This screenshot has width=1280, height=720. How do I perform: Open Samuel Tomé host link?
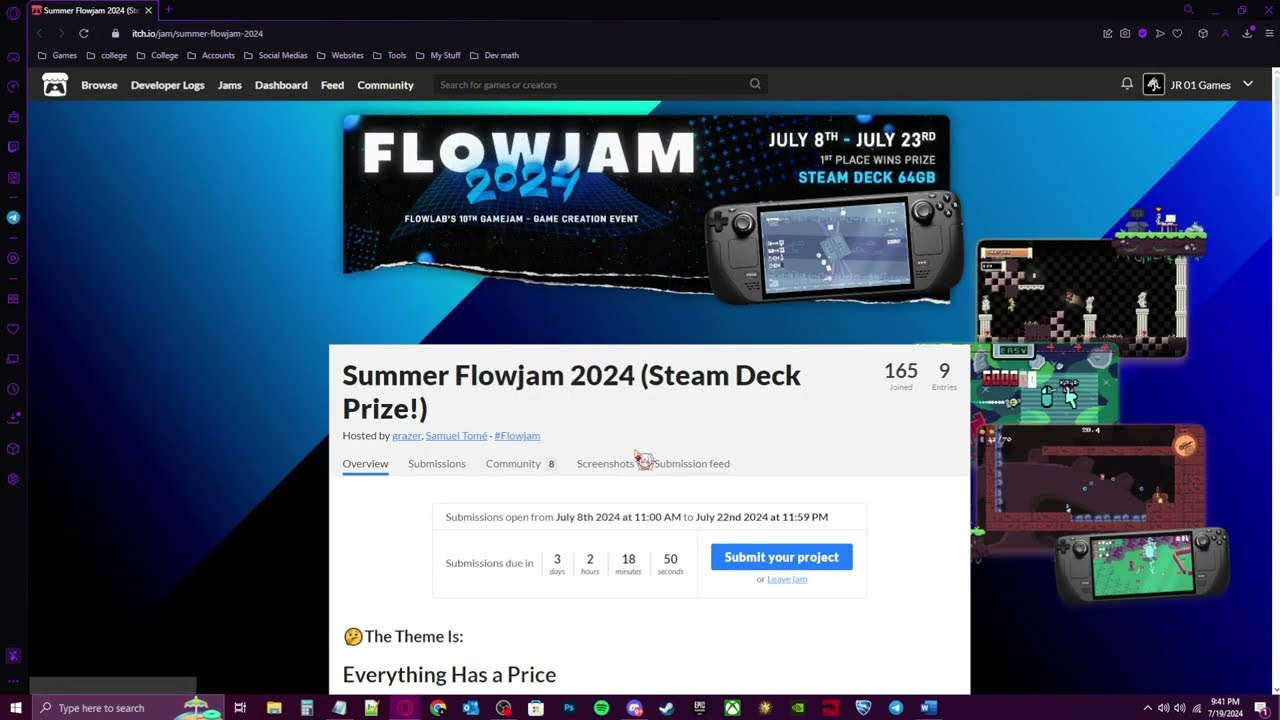[456, 436]
